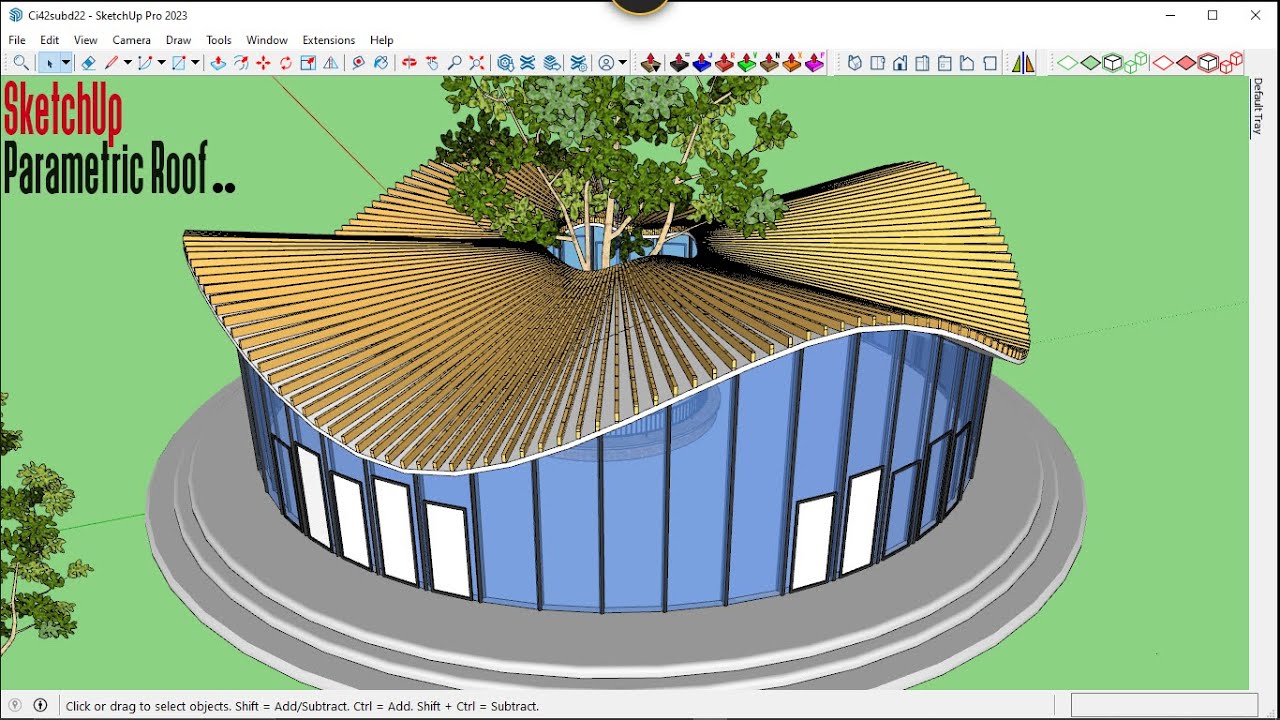Click the red outlined diamond icon

pyautogui.click(x=1163, y=63)
